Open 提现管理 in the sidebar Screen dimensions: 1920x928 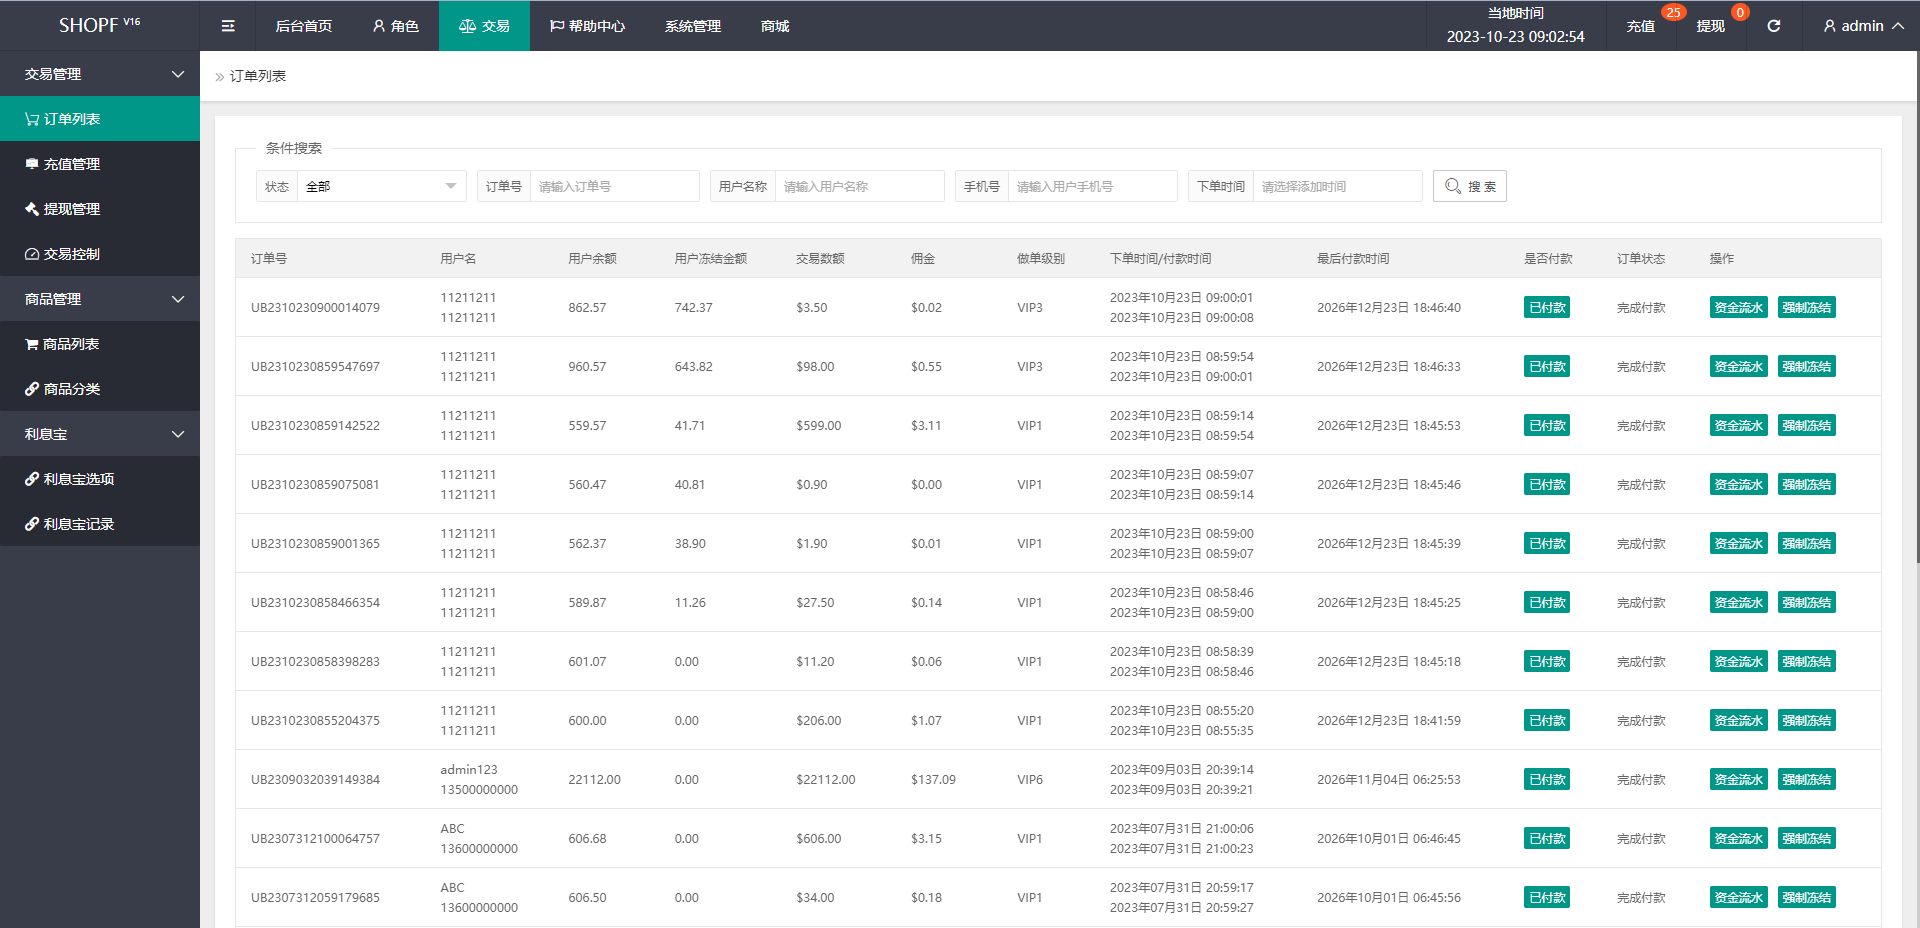[x=71, y=209]
